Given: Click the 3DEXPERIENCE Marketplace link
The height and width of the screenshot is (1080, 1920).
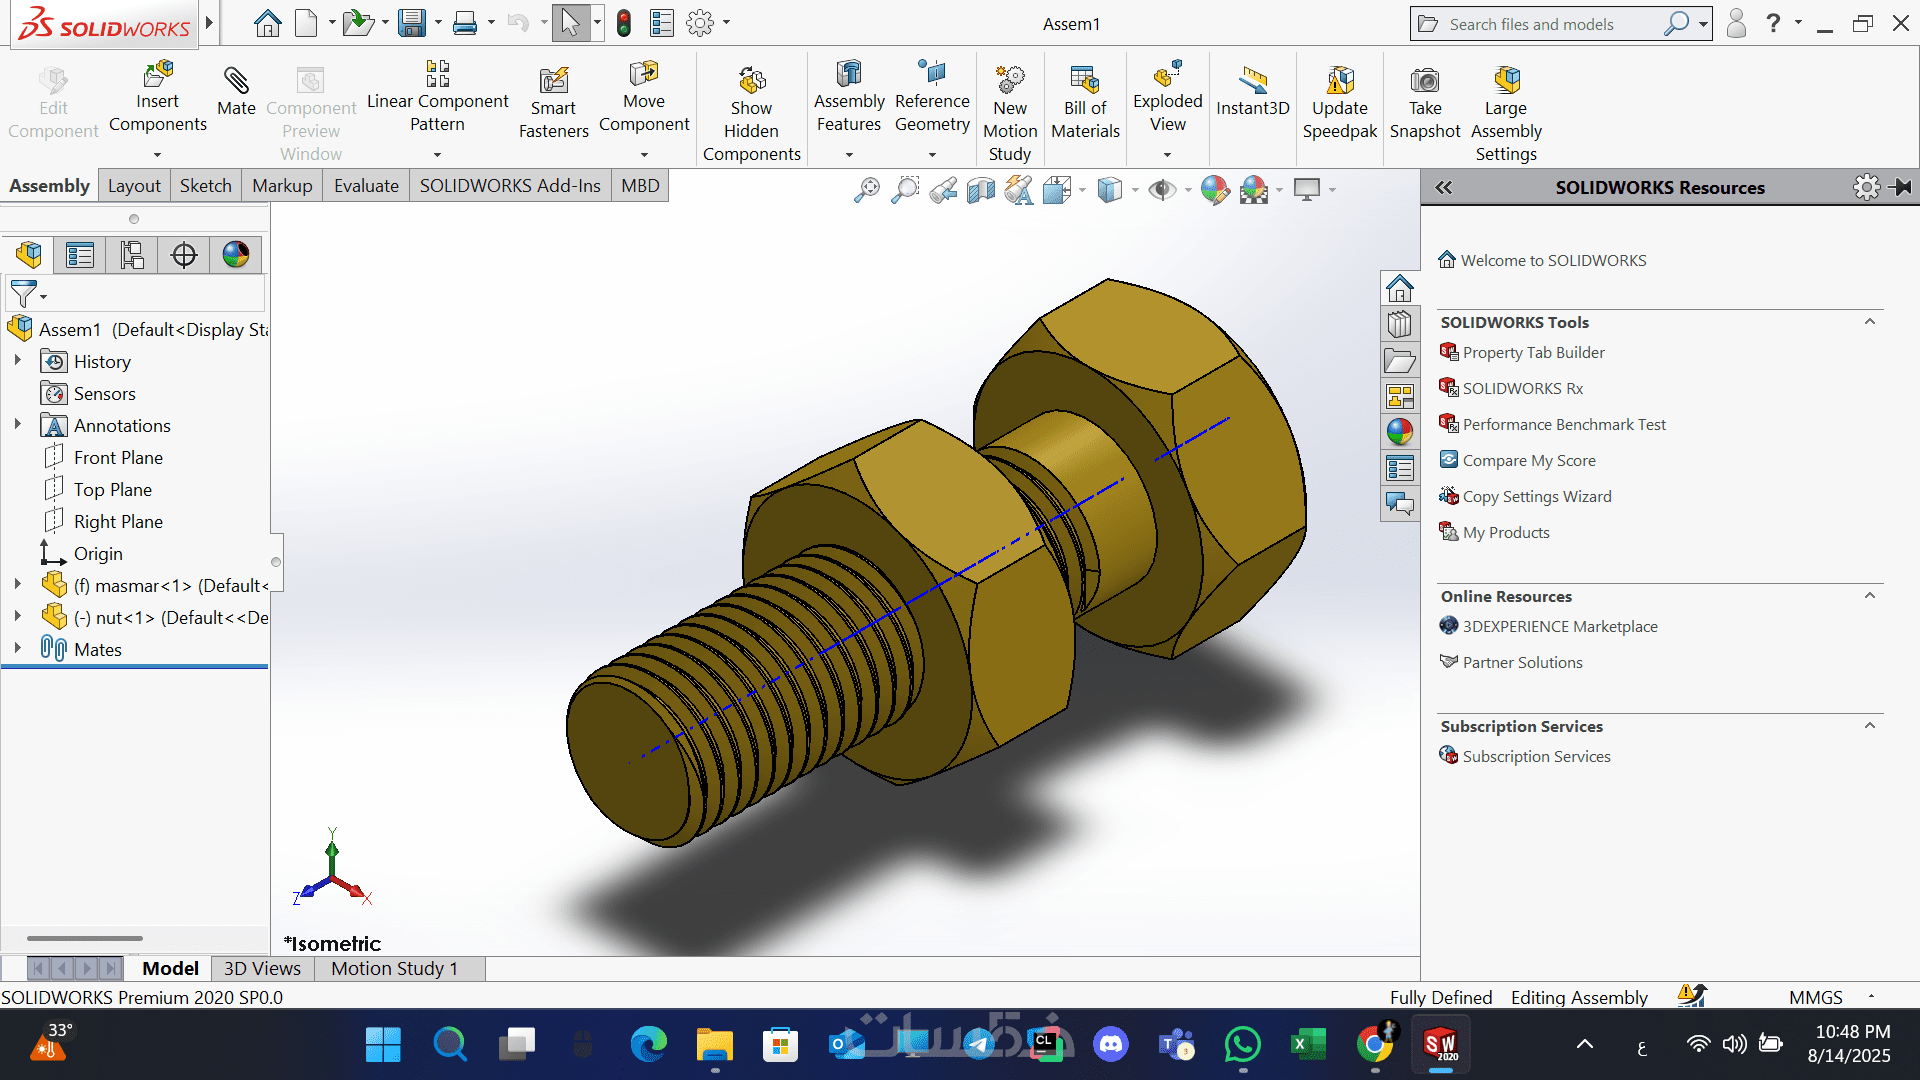Looking at the screenshot, I should click(x=1560, y=627).
